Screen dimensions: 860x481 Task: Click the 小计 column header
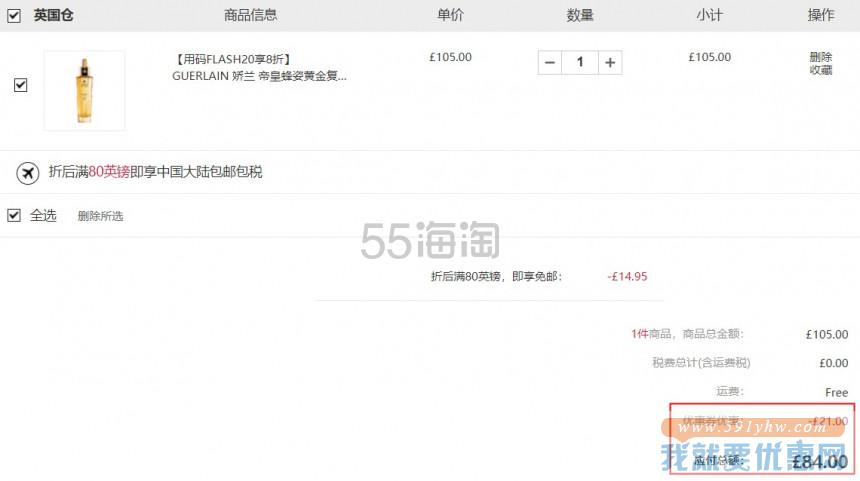[710, 15]
